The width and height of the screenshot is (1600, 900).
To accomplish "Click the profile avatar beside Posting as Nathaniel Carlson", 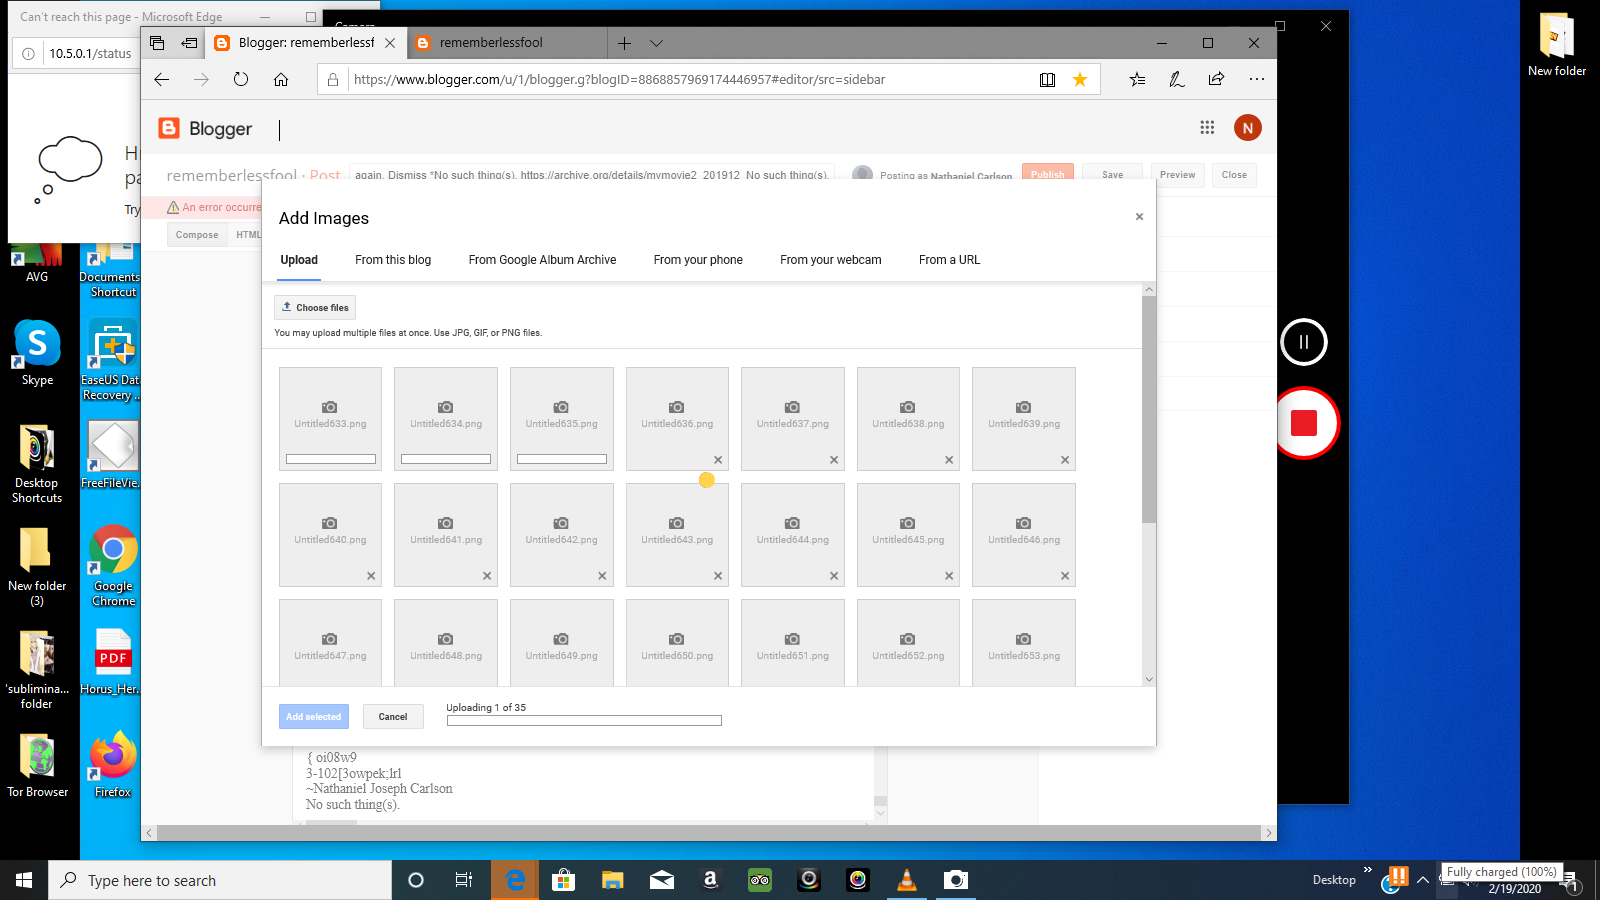I will pos(863,174).
